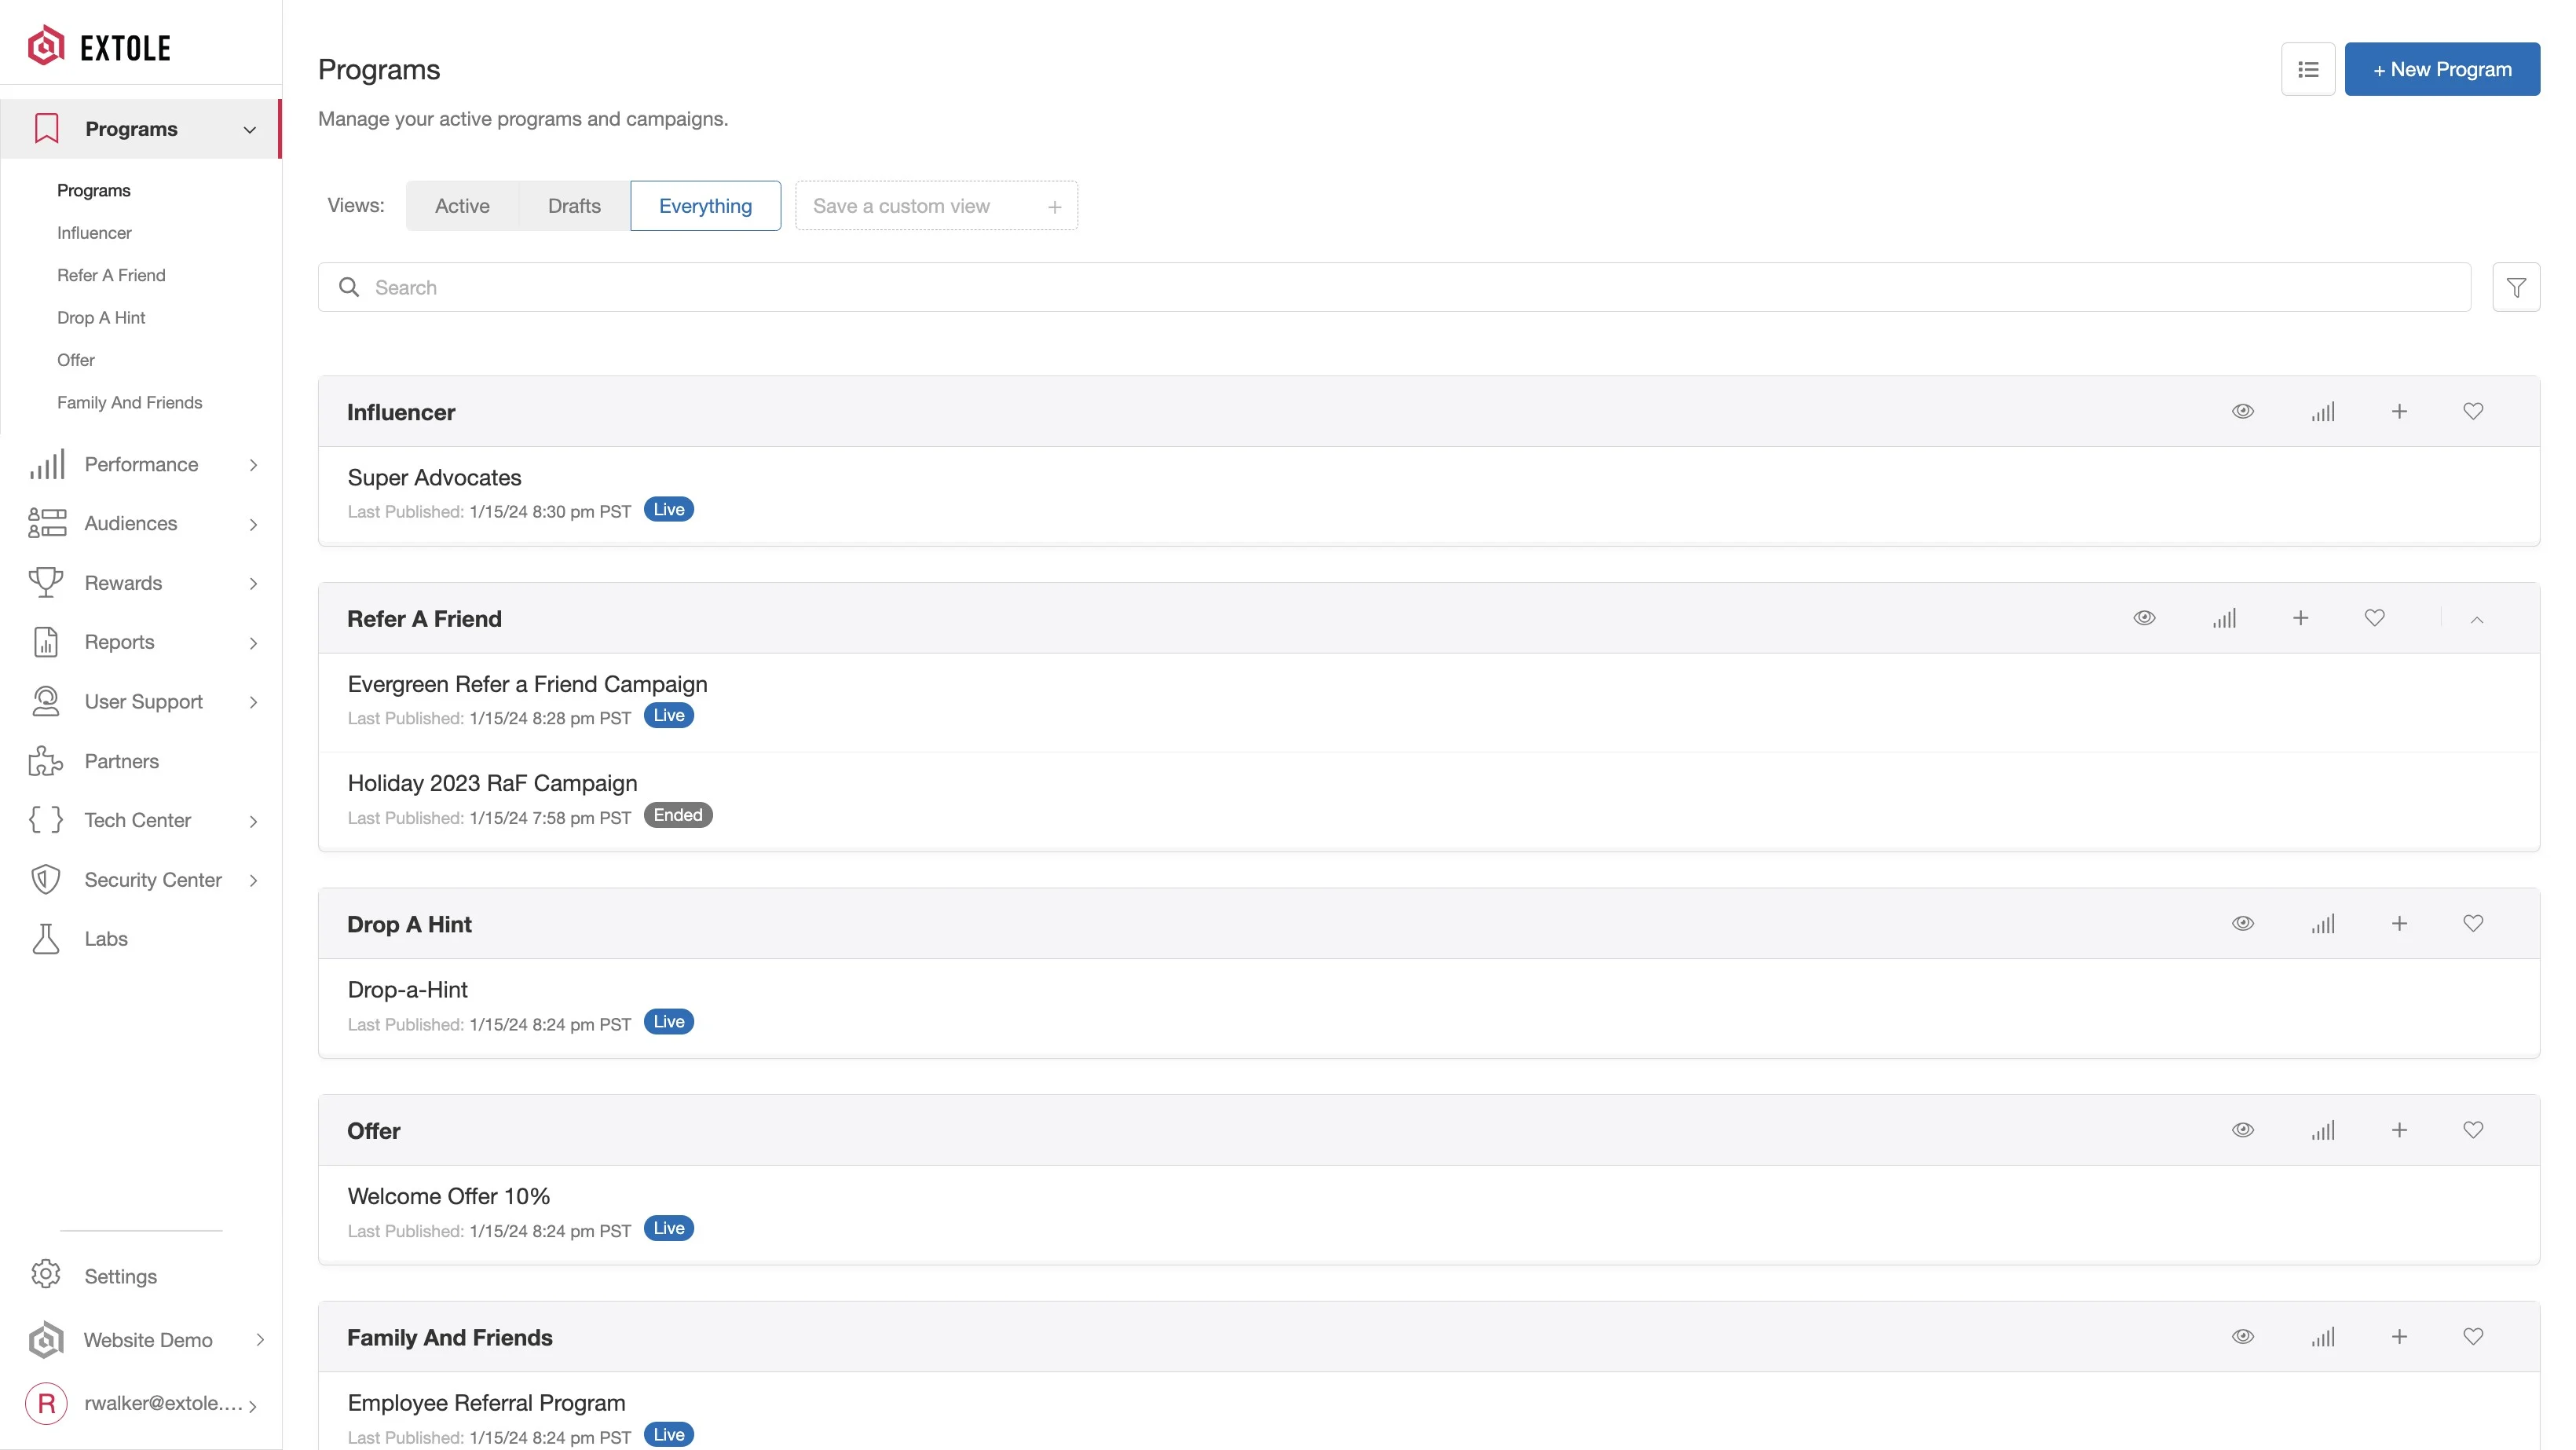Add campaign to Offer program
Viewport: 2576px width, 1450px height.
2398,1130
